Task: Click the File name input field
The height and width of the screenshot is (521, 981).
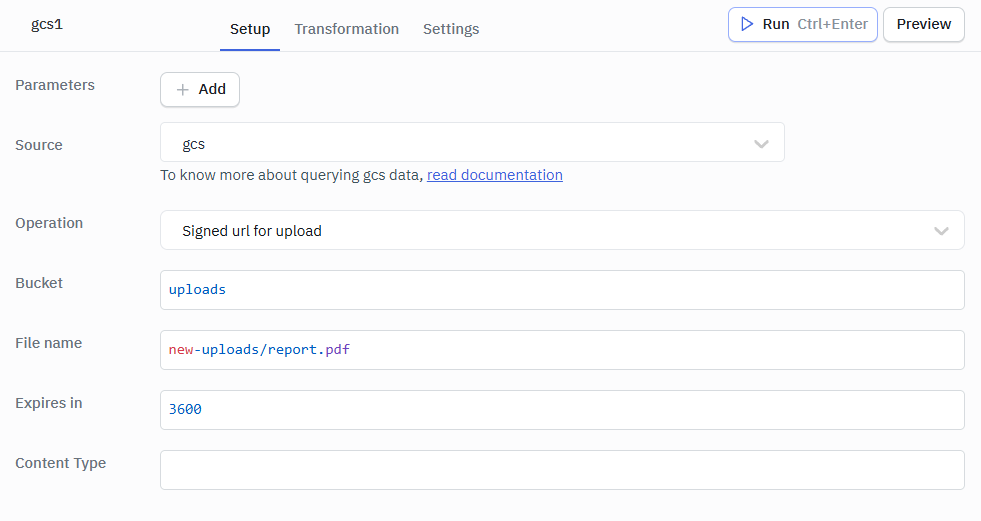Action: (x=561, y=350)
